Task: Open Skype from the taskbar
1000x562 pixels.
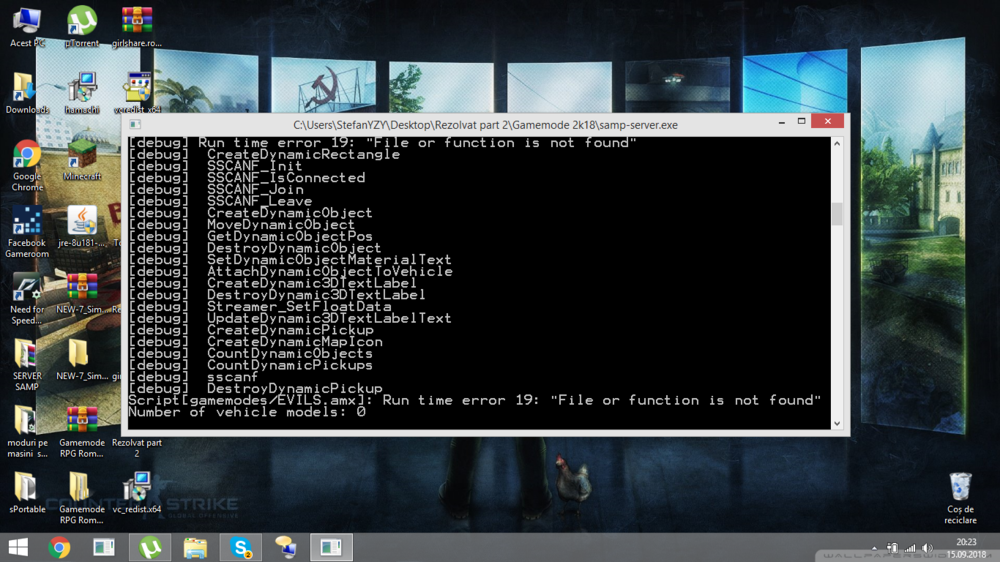Action: pyautogui.click(x=240, y=547)
